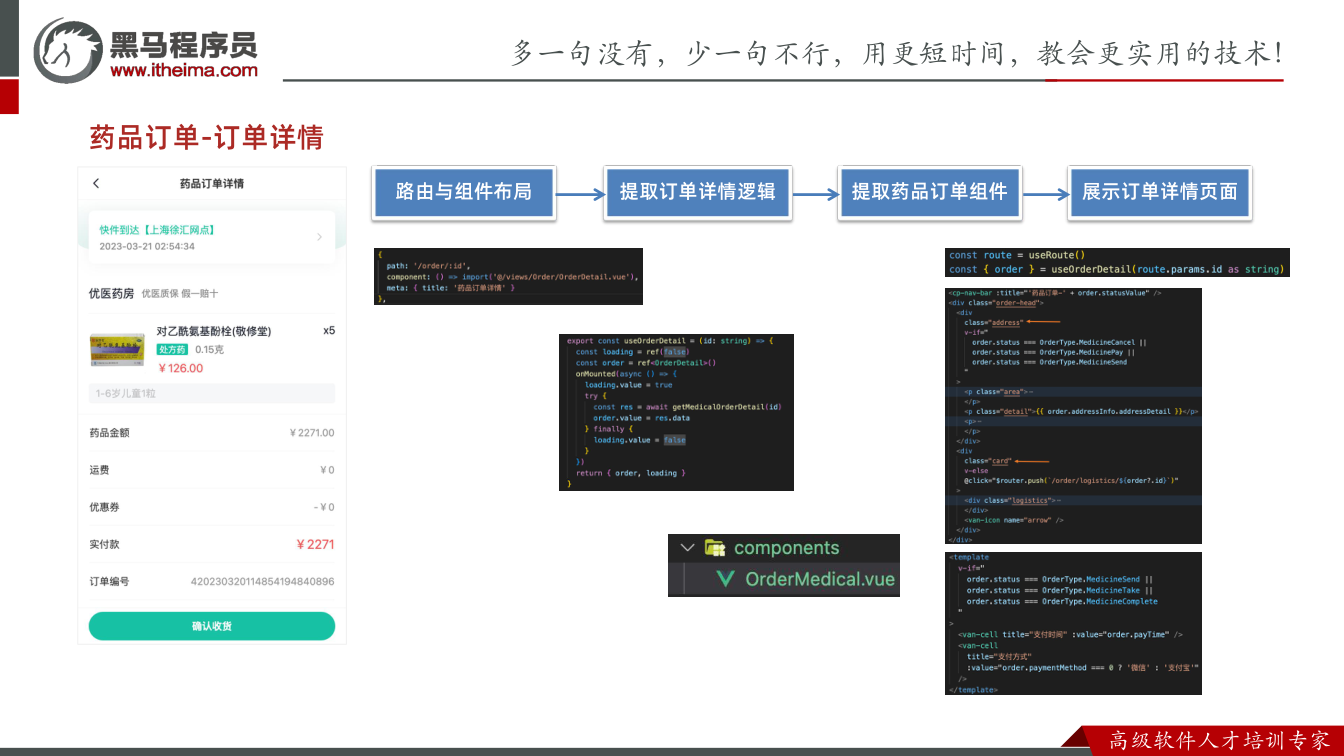Open the logistics card chevron arrow
The width and height of the screenshot is (1344, 756).
pyautogui.click(x=319, y=237)
